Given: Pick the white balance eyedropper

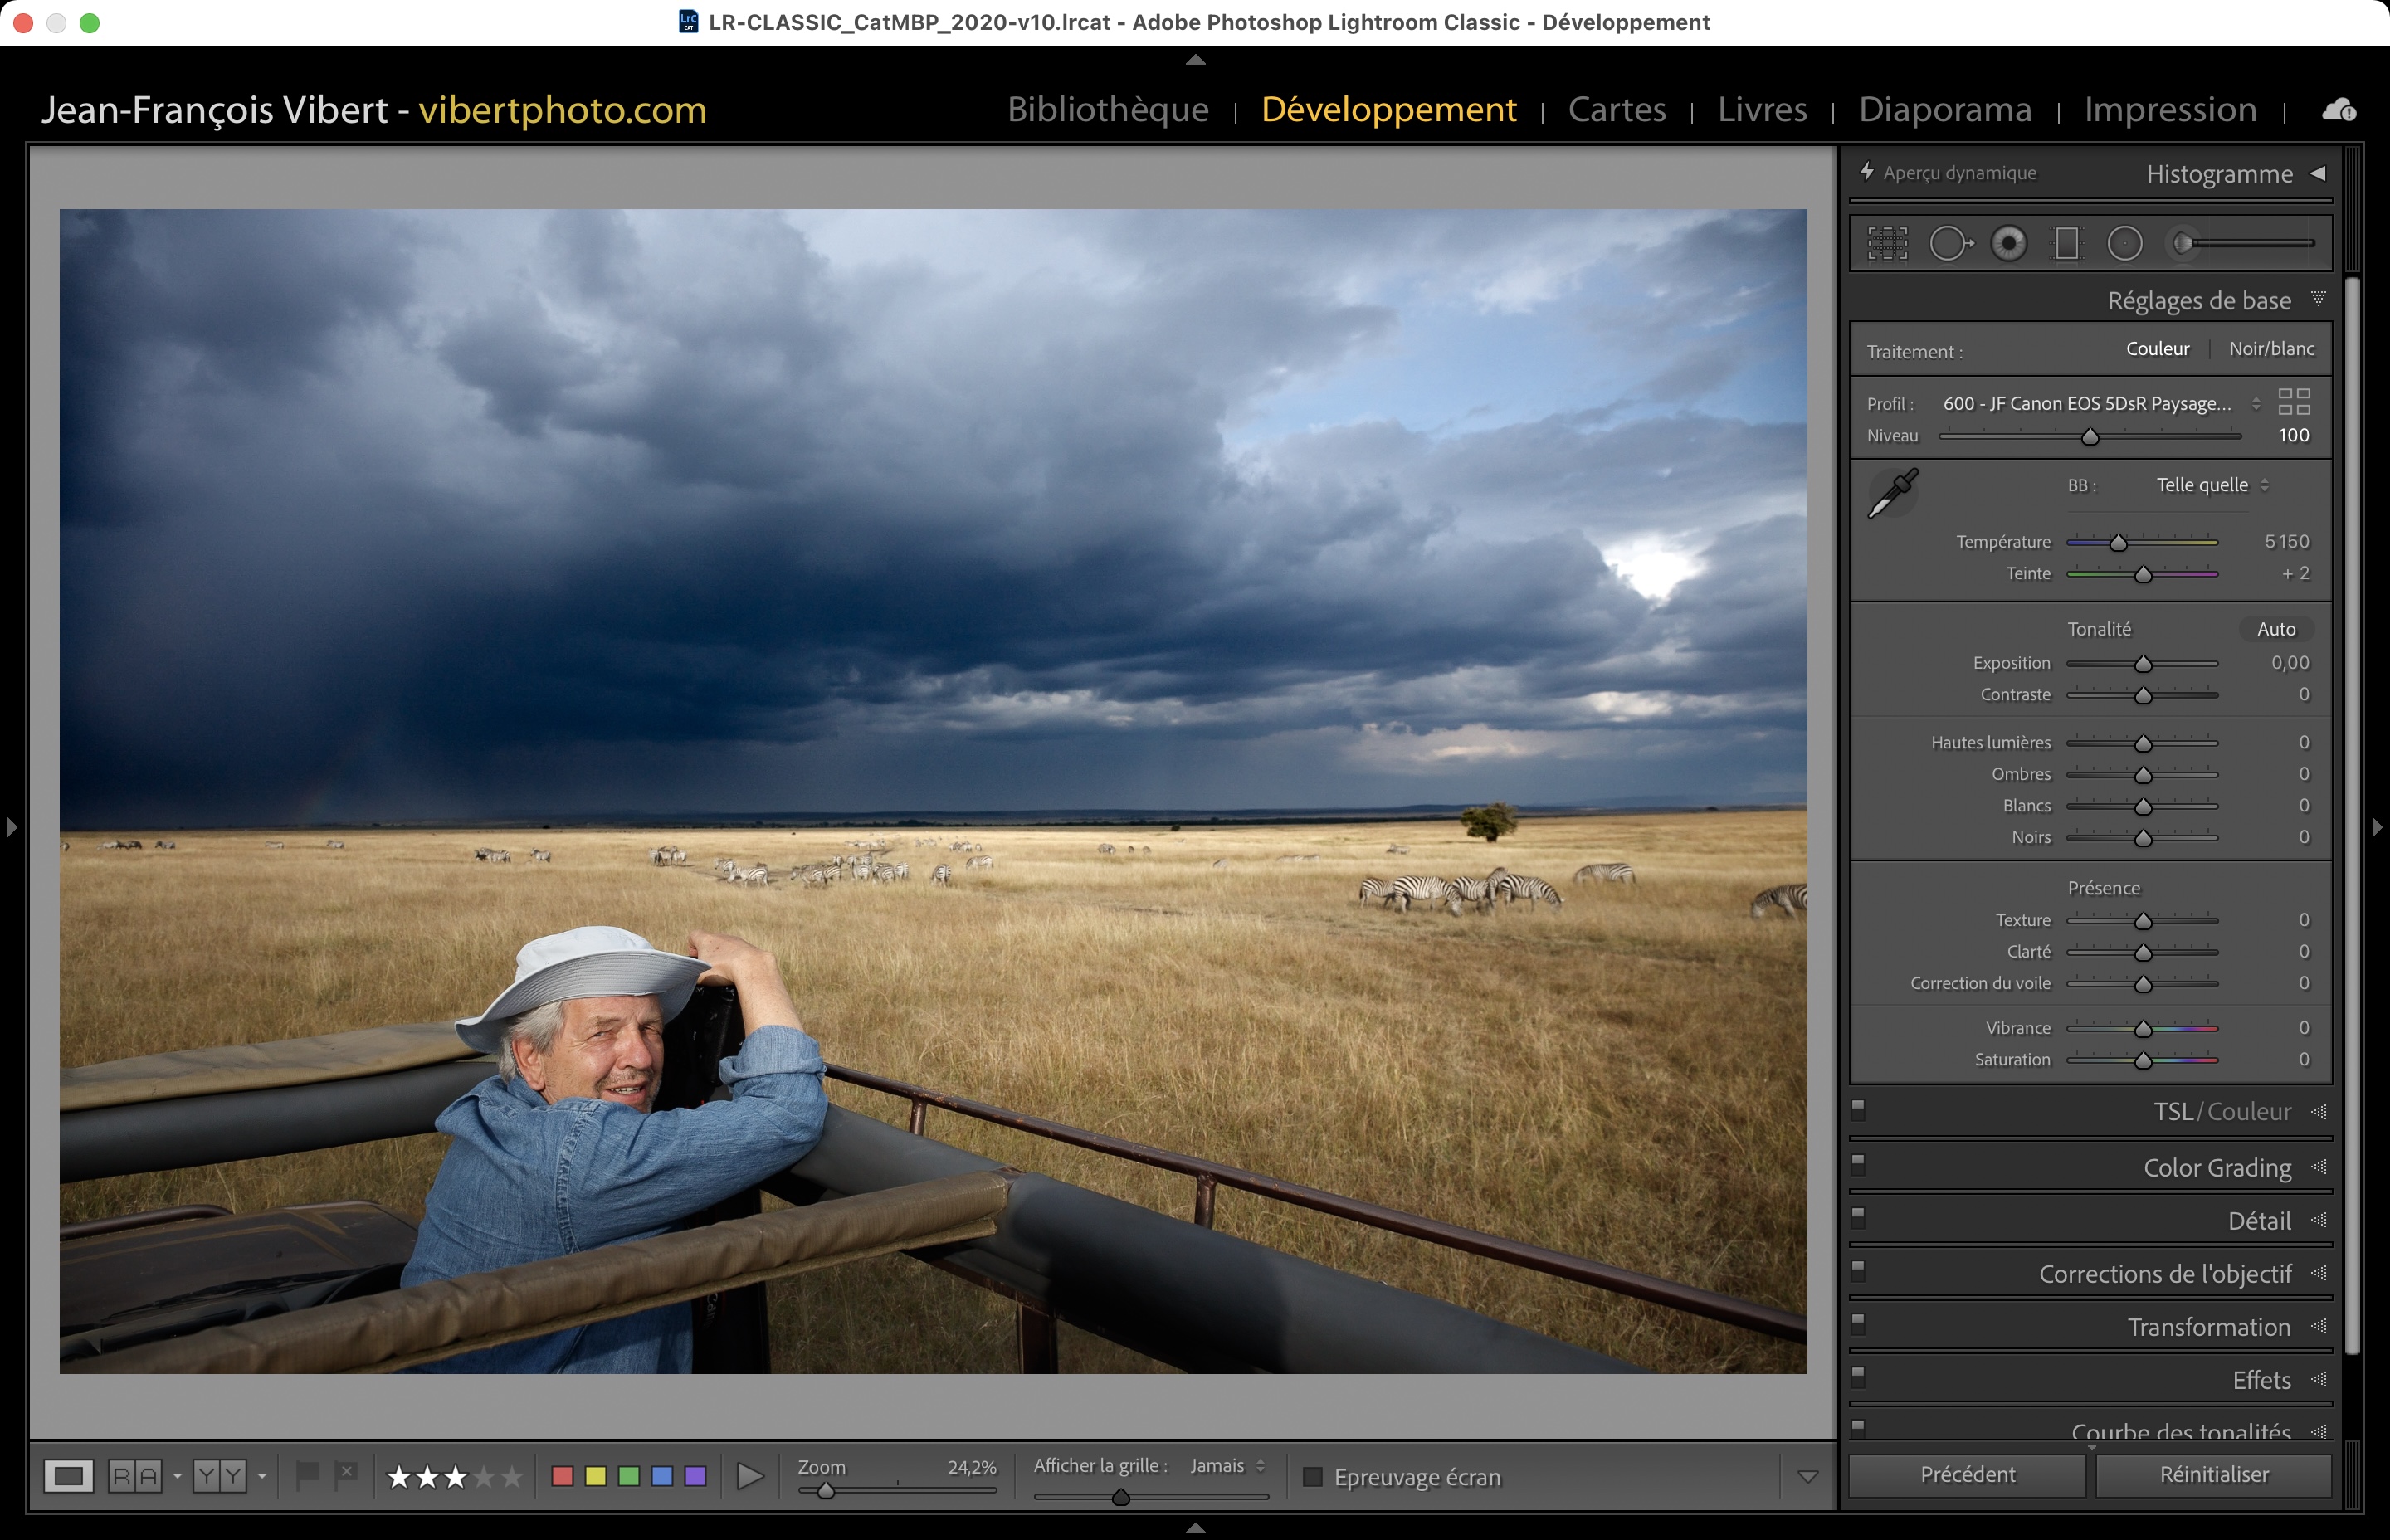Looking at the screenshot, I should click(1892, 493).
